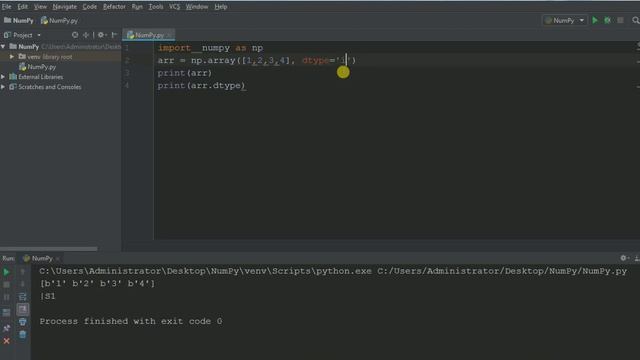Screen dimensions: 640x360
Task: Click the project panel horizontal scrollbar
Action: (x=49, y=249)
